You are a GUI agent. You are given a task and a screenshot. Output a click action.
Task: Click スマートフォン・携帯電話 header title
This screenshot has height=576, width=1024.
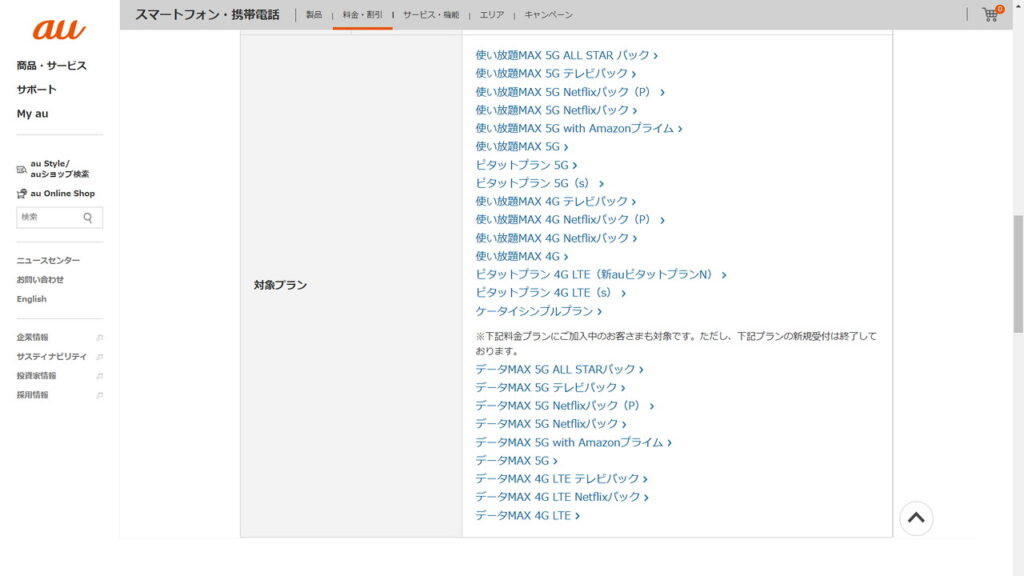pos(207,14)
